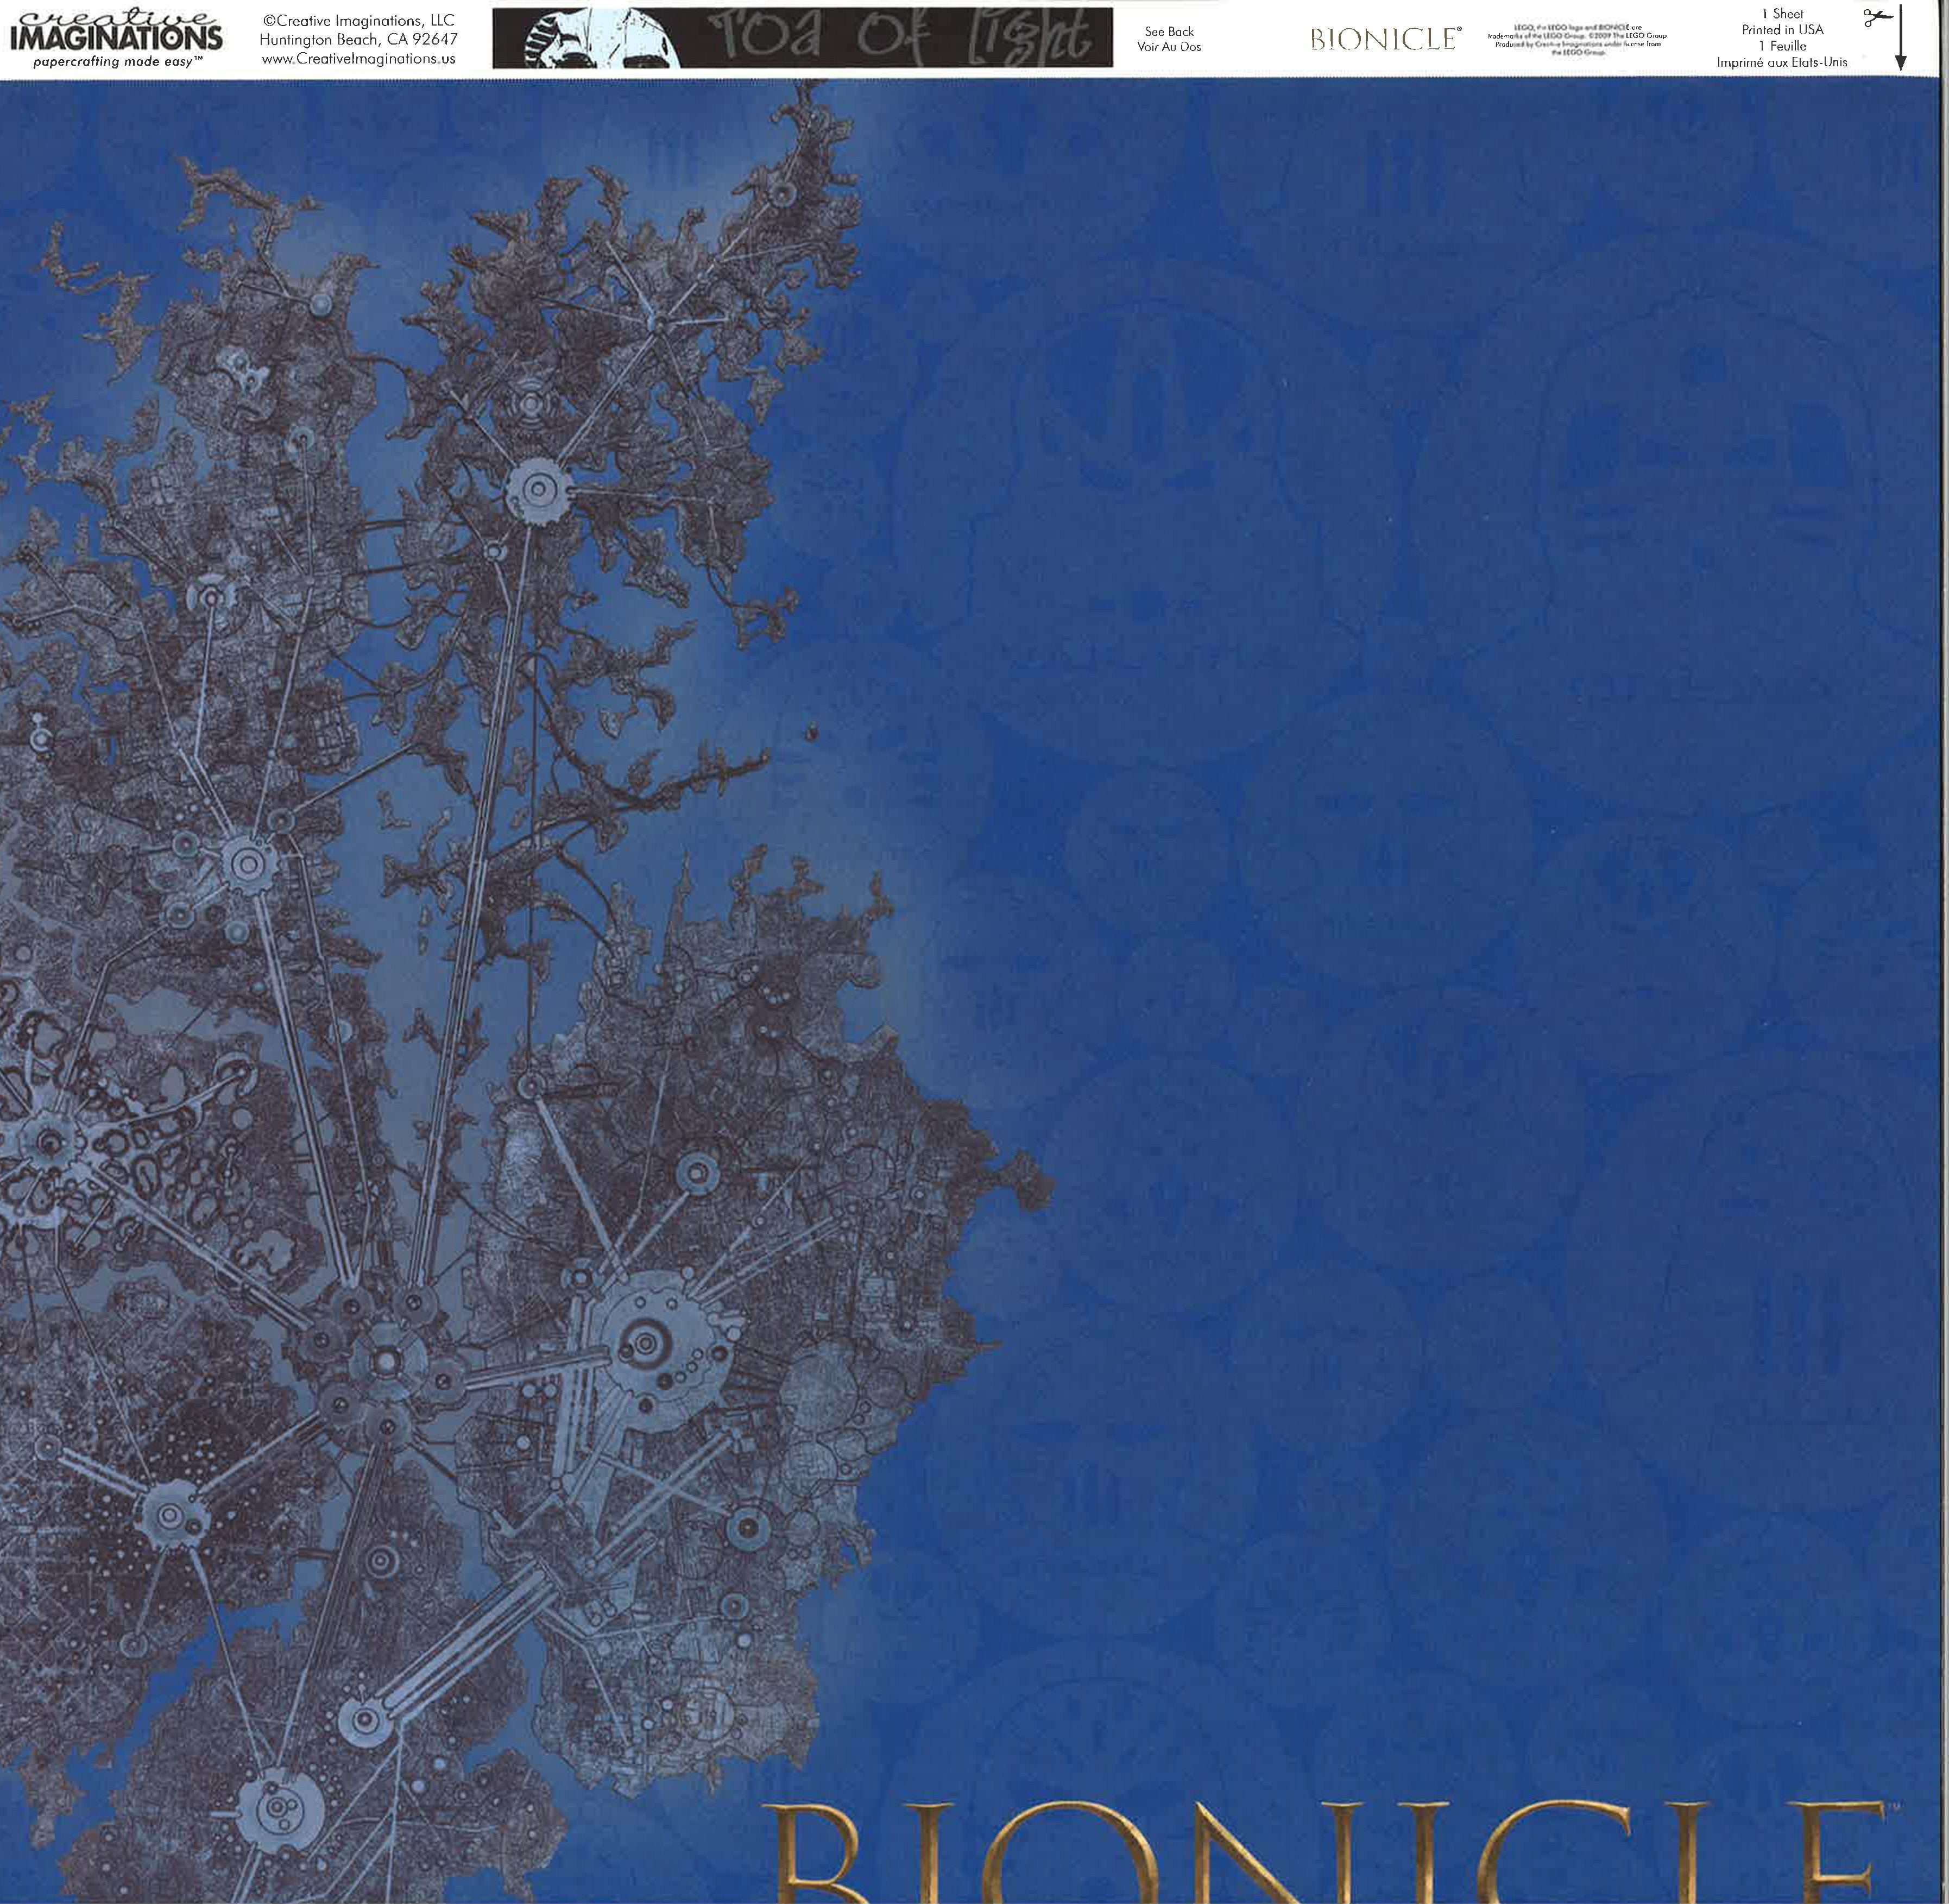Click the scissors cut-line icon
Viewport: 1949px width, 1904px height.
(x=1874, y=18)
